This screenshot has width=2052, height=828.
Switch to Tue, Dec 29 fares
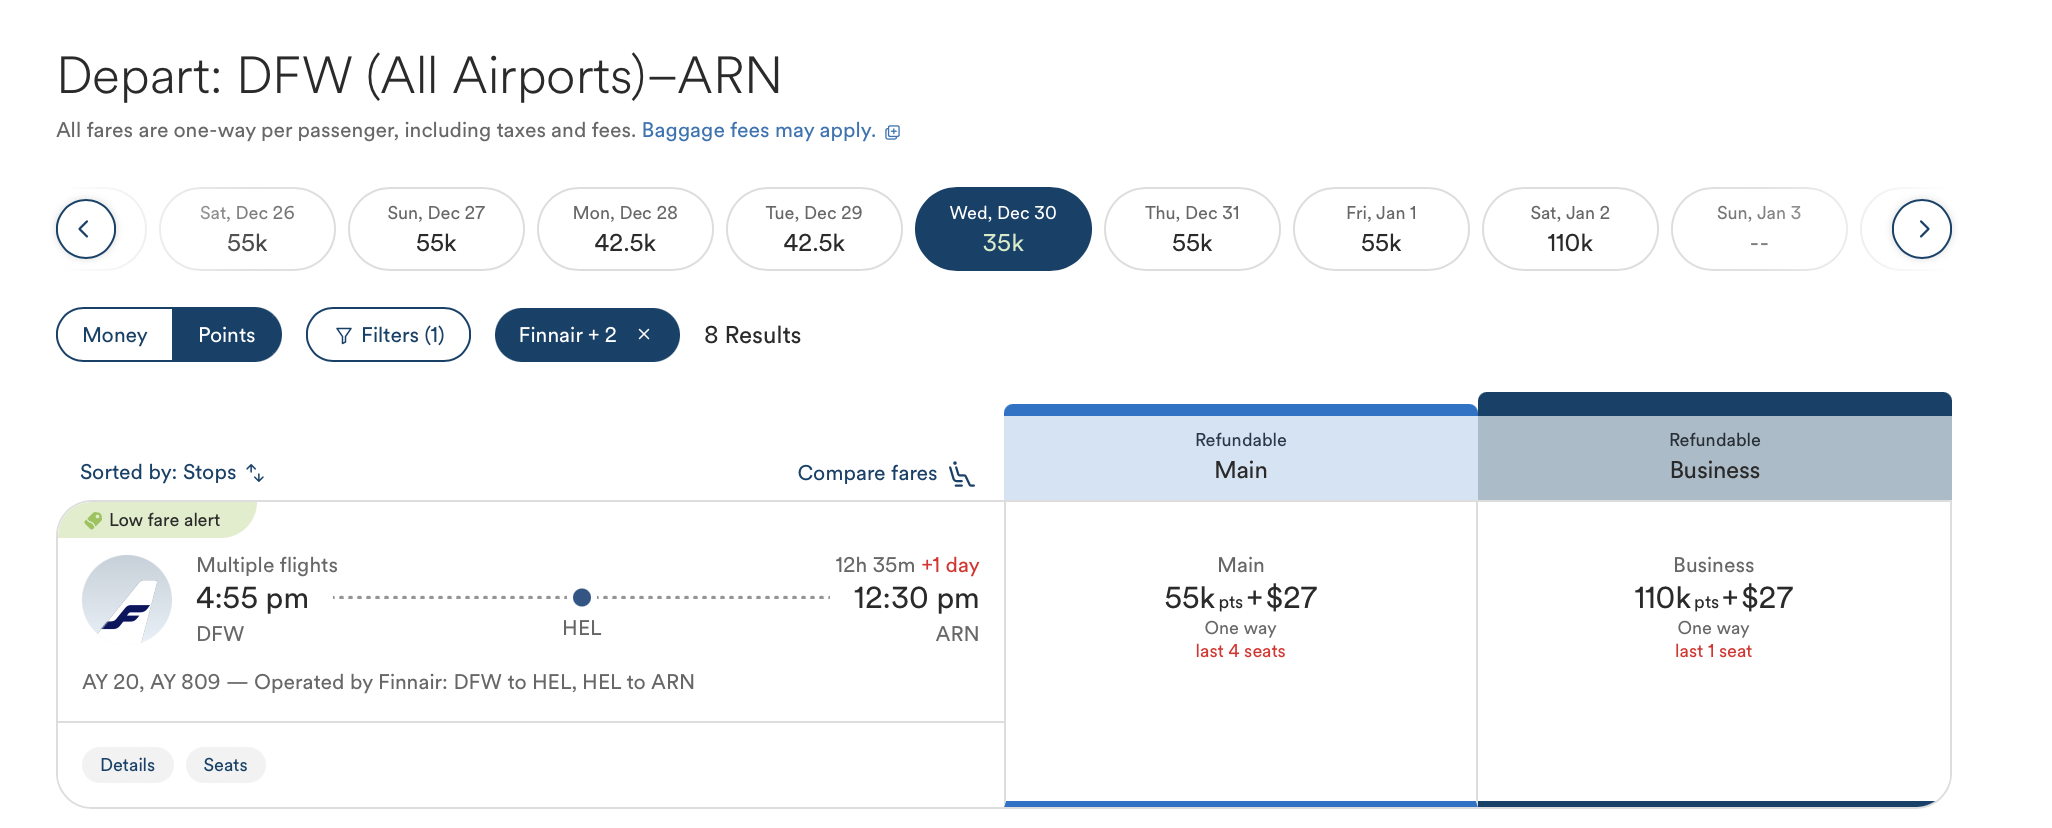pyautogui.click(x=814, y=228)
